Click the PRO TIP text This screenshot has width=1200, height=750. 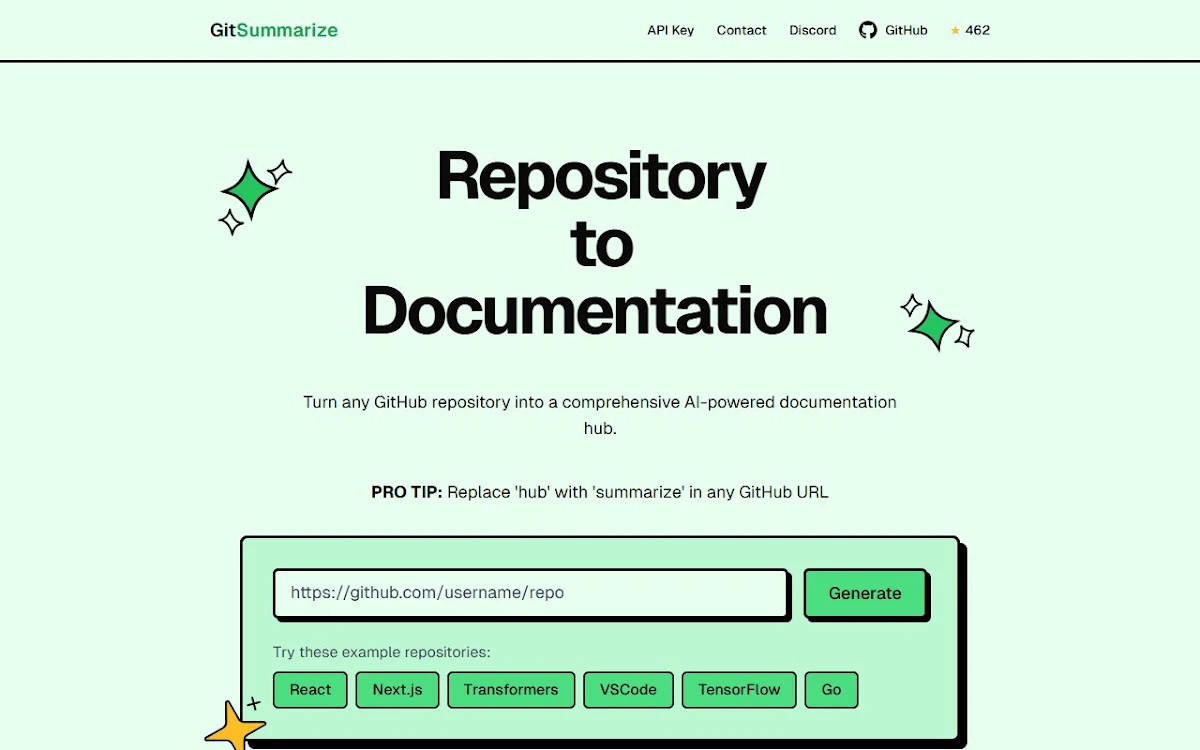click(x=600, y=492)
